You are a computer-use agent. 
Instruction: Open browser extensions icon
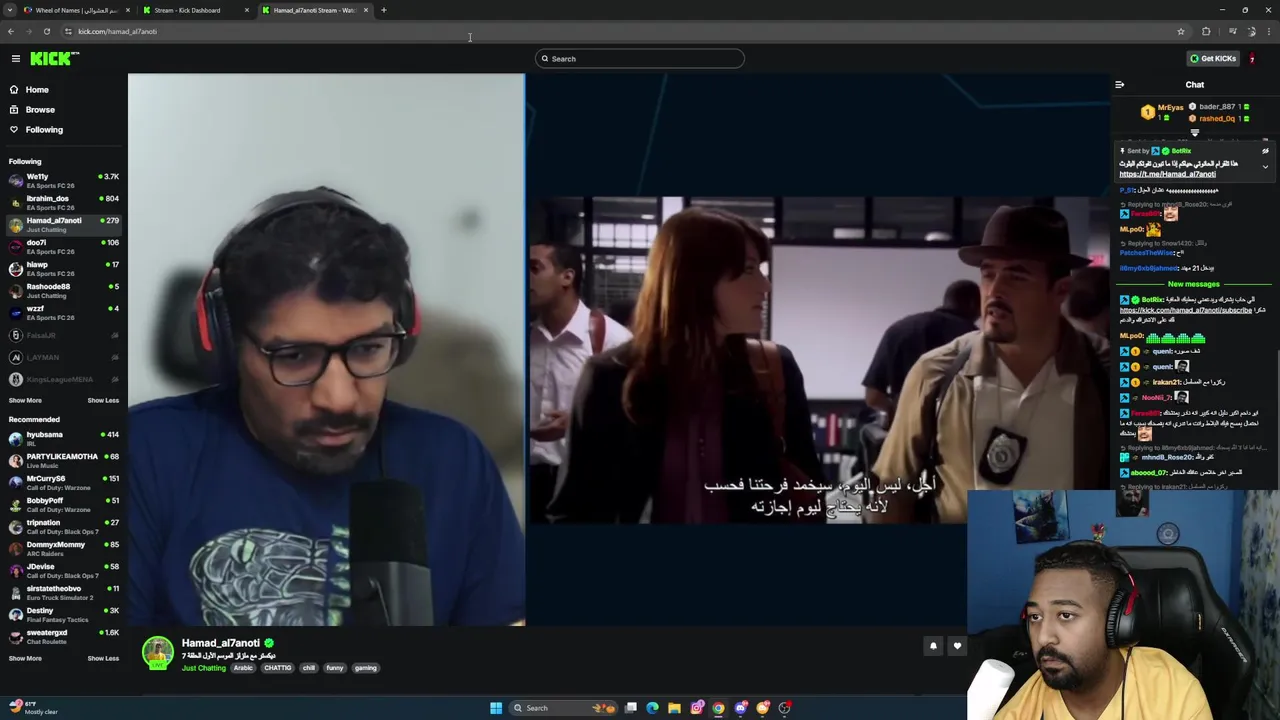pyautogui.click(x=1206, y=32)
